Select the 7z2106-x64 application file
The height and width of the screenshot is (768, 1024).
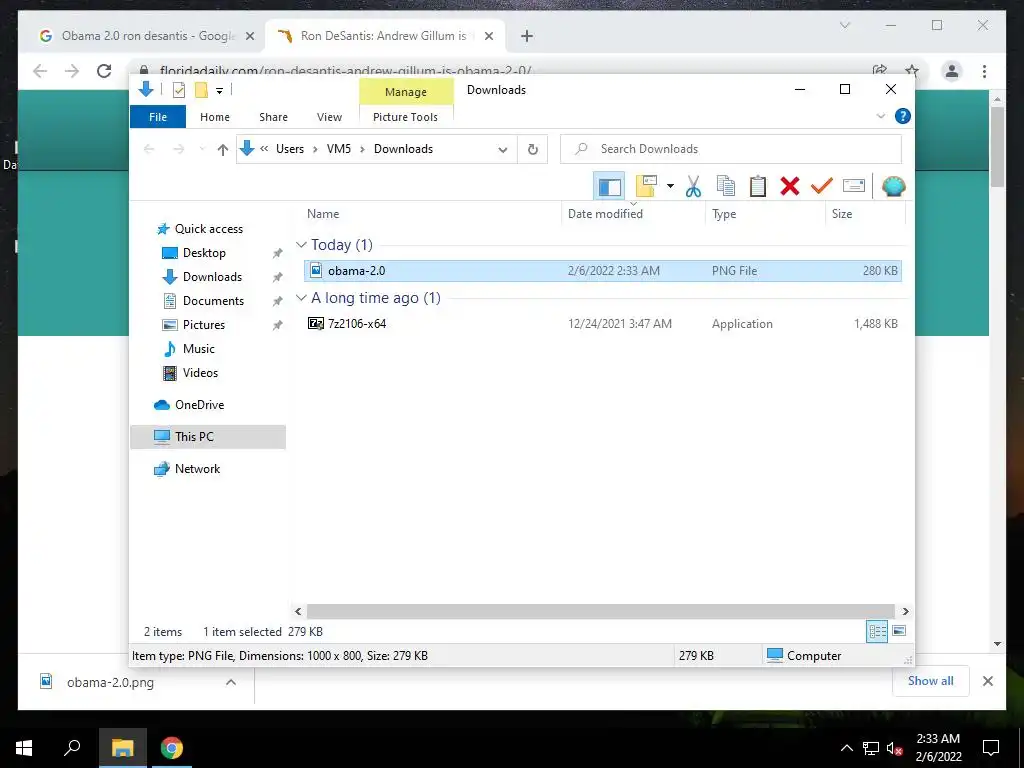603,323
